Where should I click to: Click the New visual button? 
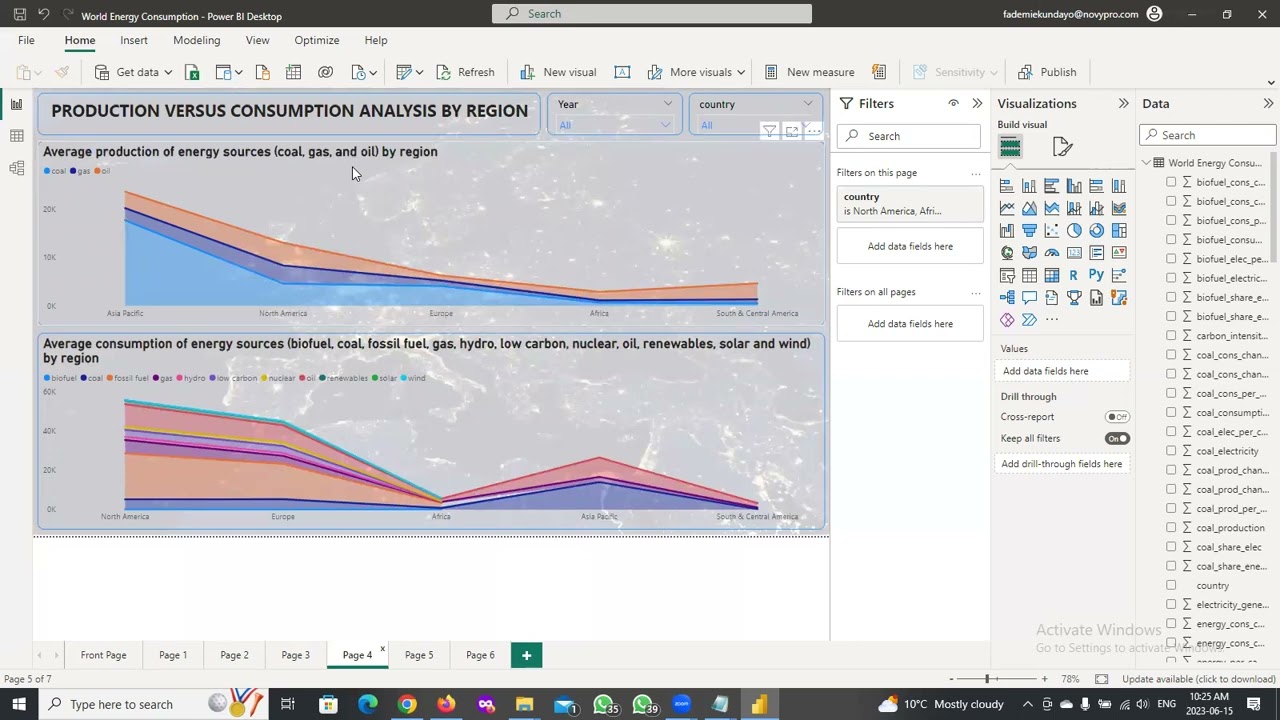558,72
